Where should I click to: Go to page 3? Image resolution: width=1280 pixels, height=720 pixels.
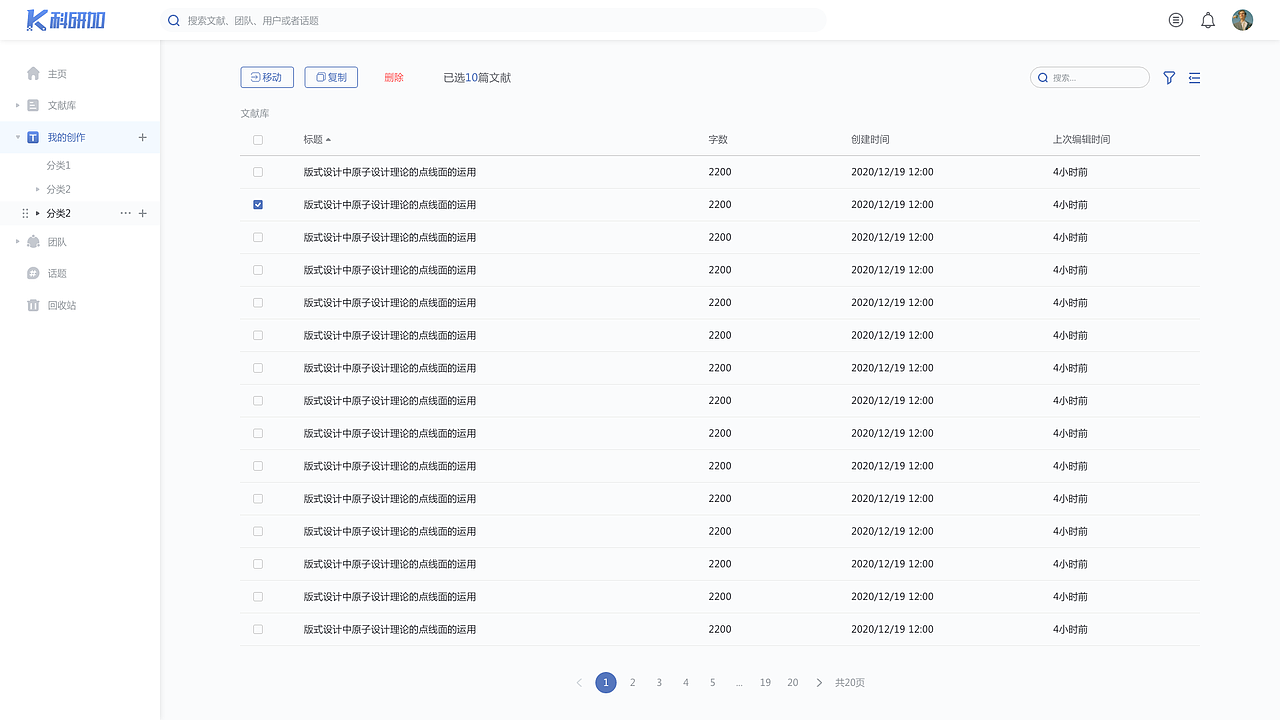[x=659, y=683]
